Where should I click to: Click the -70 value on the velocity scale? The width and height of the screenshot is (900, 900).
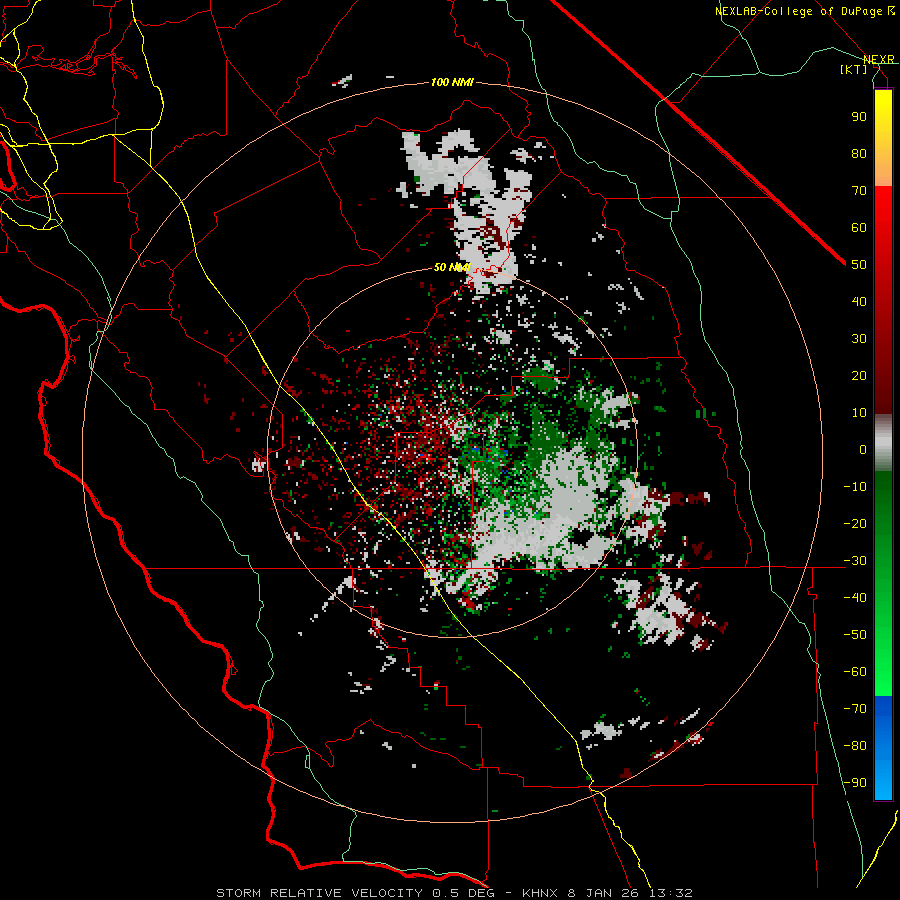pyautogui.click(x=855, y=708)
